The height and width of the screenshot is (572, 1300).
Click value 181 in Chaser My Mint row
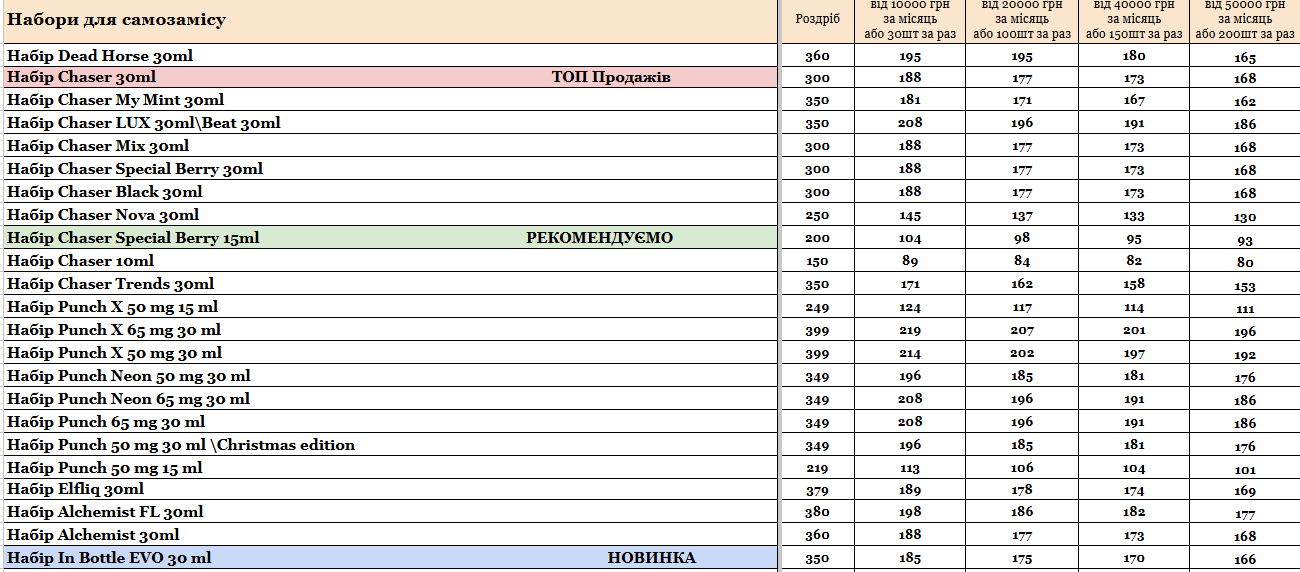coord(910,100)
